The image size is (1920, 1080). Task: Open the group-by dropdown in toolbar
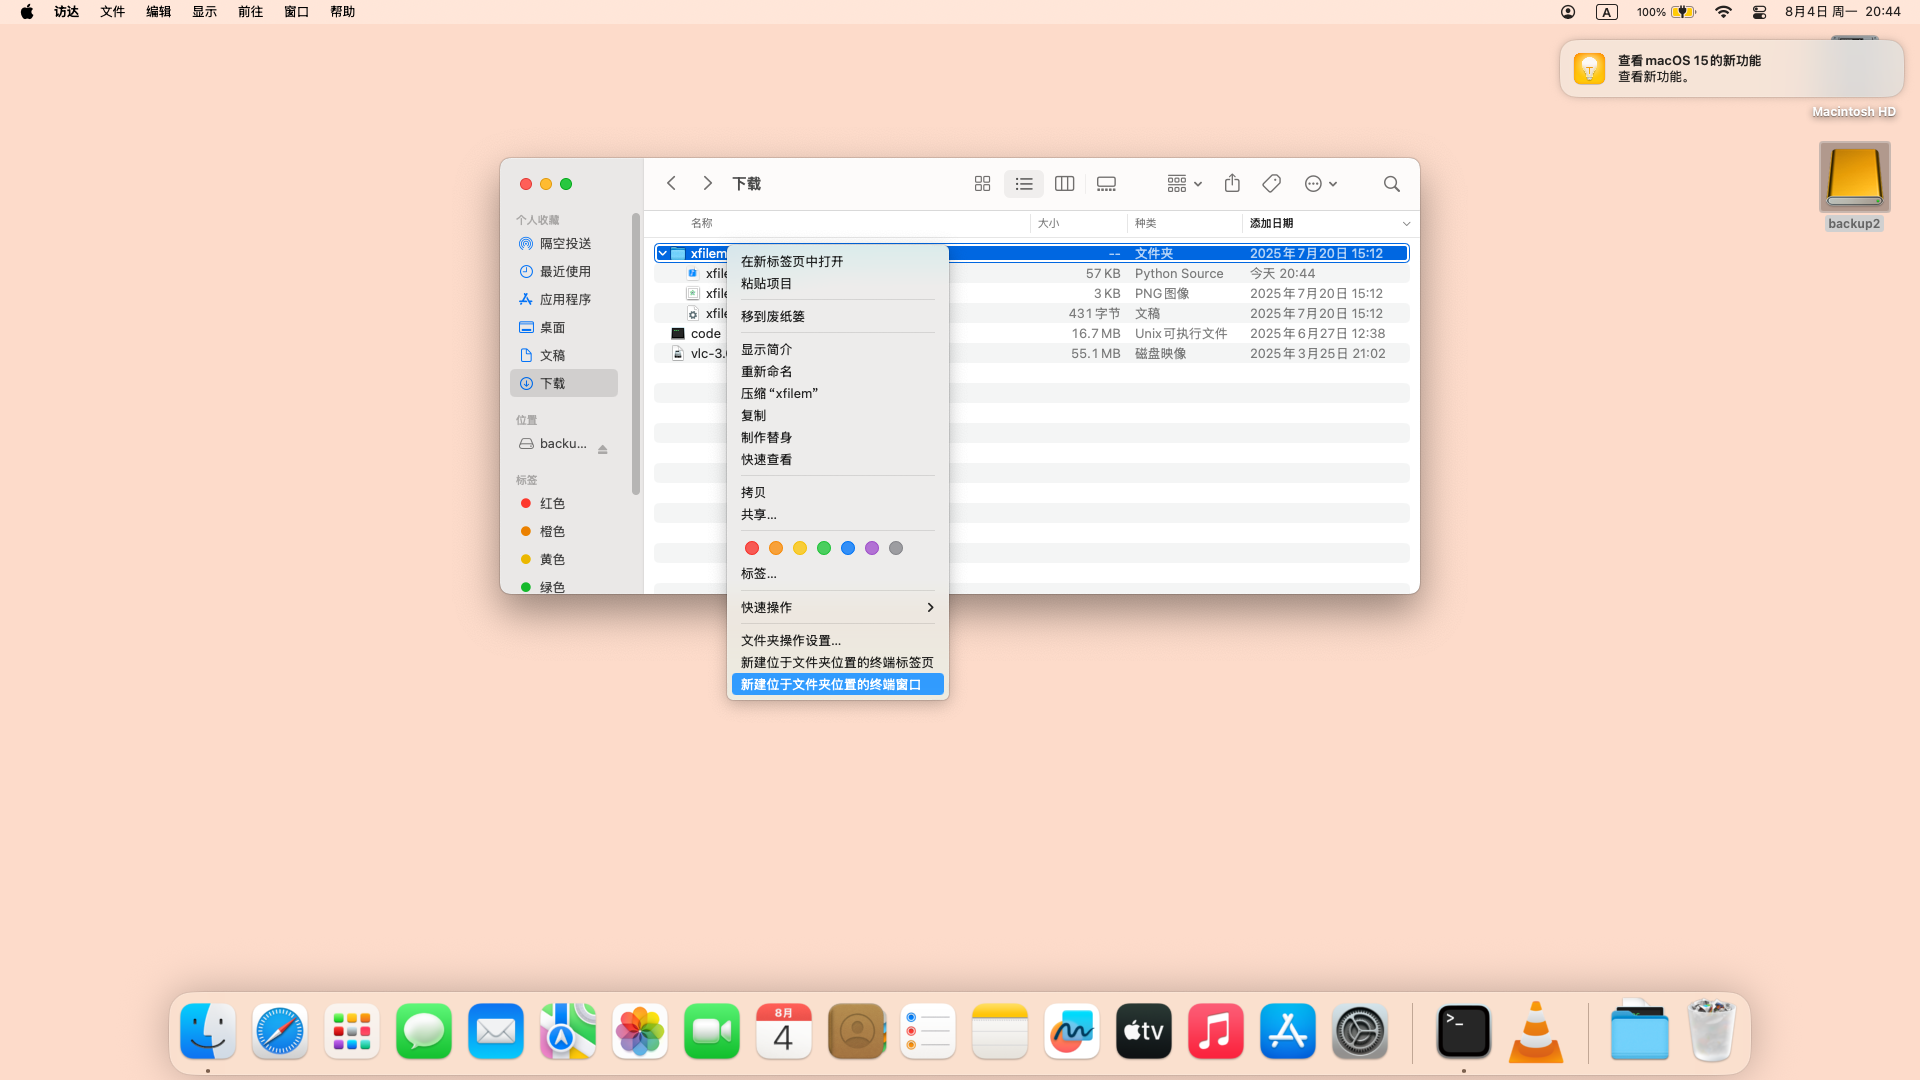[1184, 184]
